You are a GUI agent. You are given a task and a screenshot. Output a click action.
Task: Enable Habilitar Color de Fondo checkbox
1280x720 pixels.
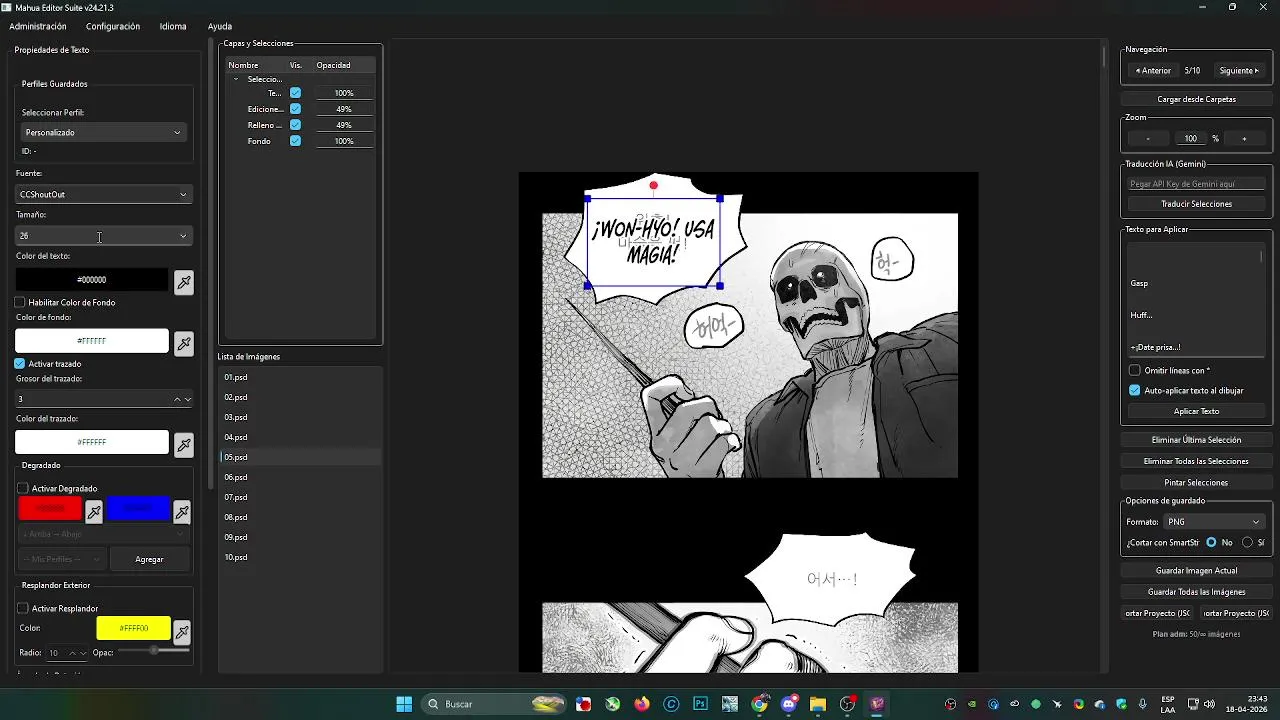20,302
